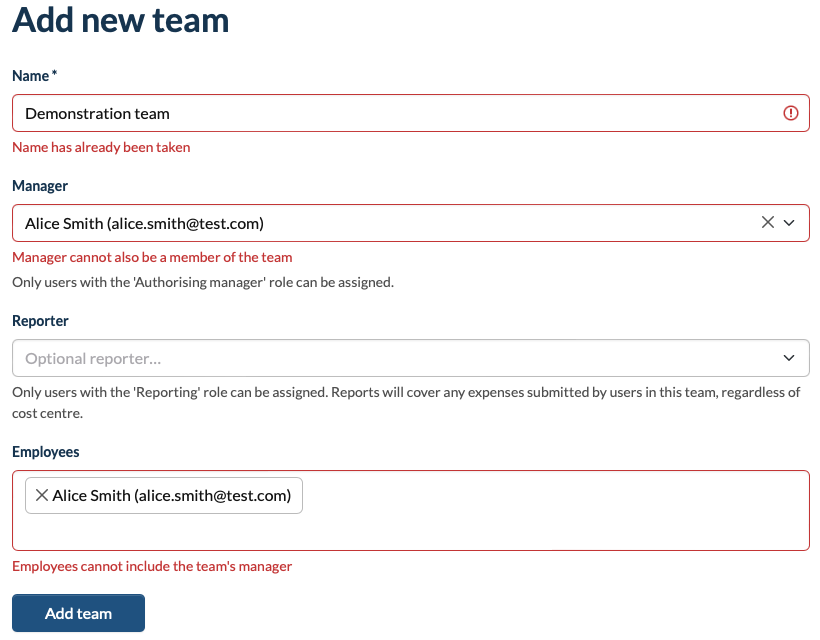Click the Name field label
The image size is (820, 640).
click(34, 76)
